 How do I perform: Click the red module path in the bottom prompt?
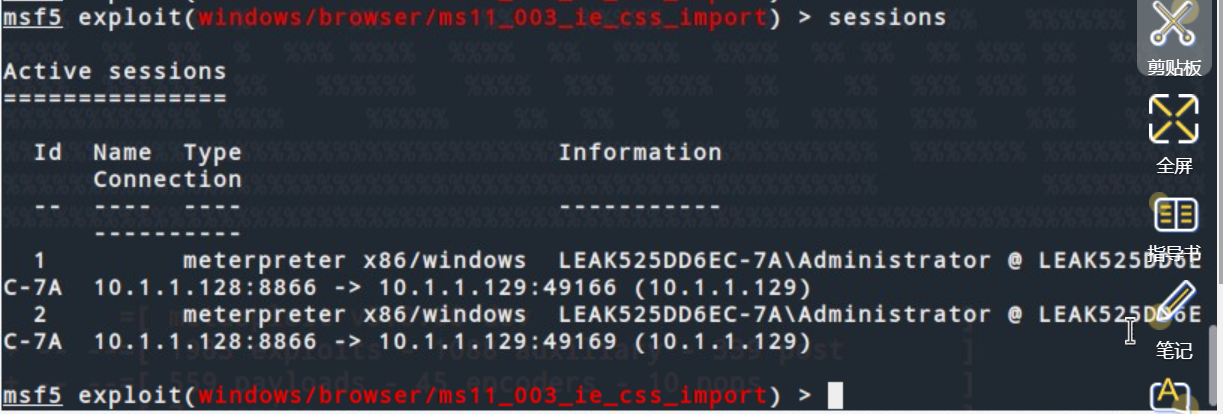click(483, 396)
